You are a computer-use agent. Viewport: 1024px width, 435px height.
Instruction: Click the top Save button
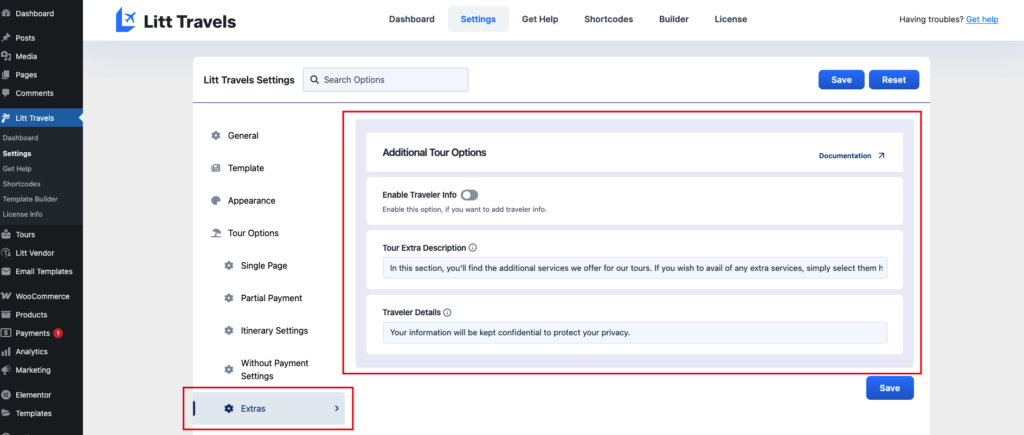[x=841, y=80]
